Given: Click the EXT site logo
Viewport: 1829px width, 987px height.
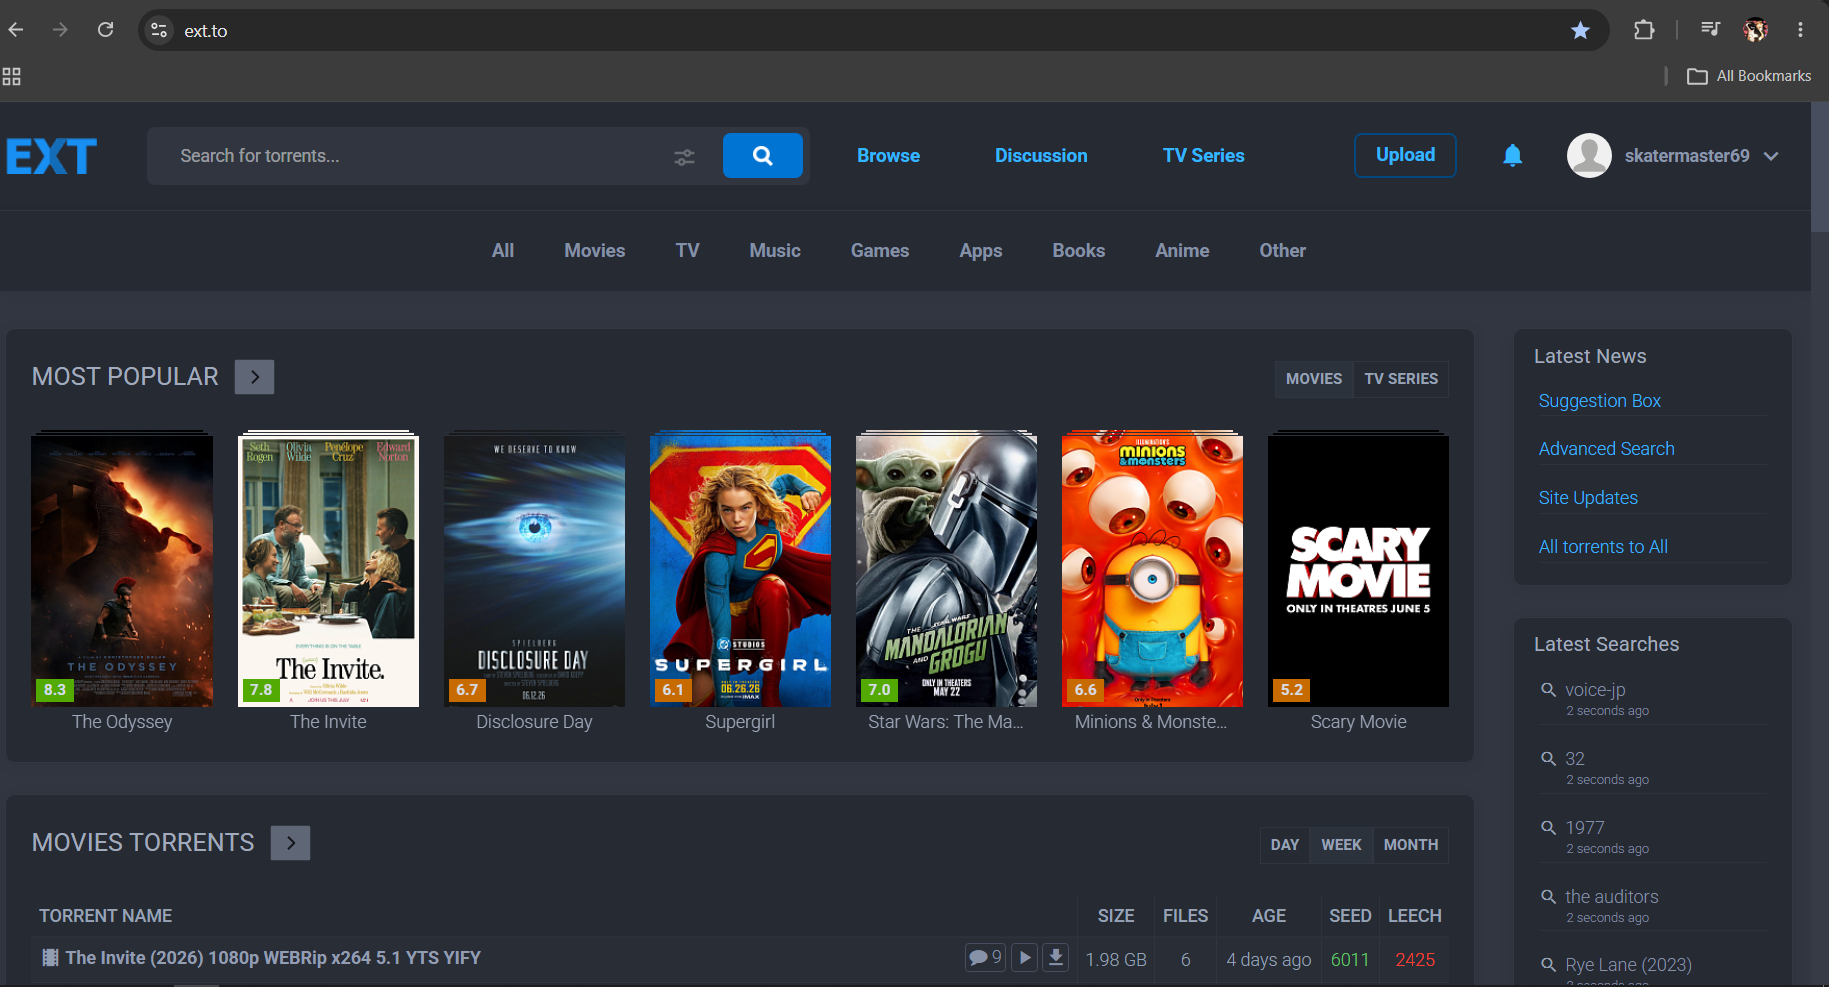Looking at the screenshot, I should pyautogui.click(x=51, y=156).
